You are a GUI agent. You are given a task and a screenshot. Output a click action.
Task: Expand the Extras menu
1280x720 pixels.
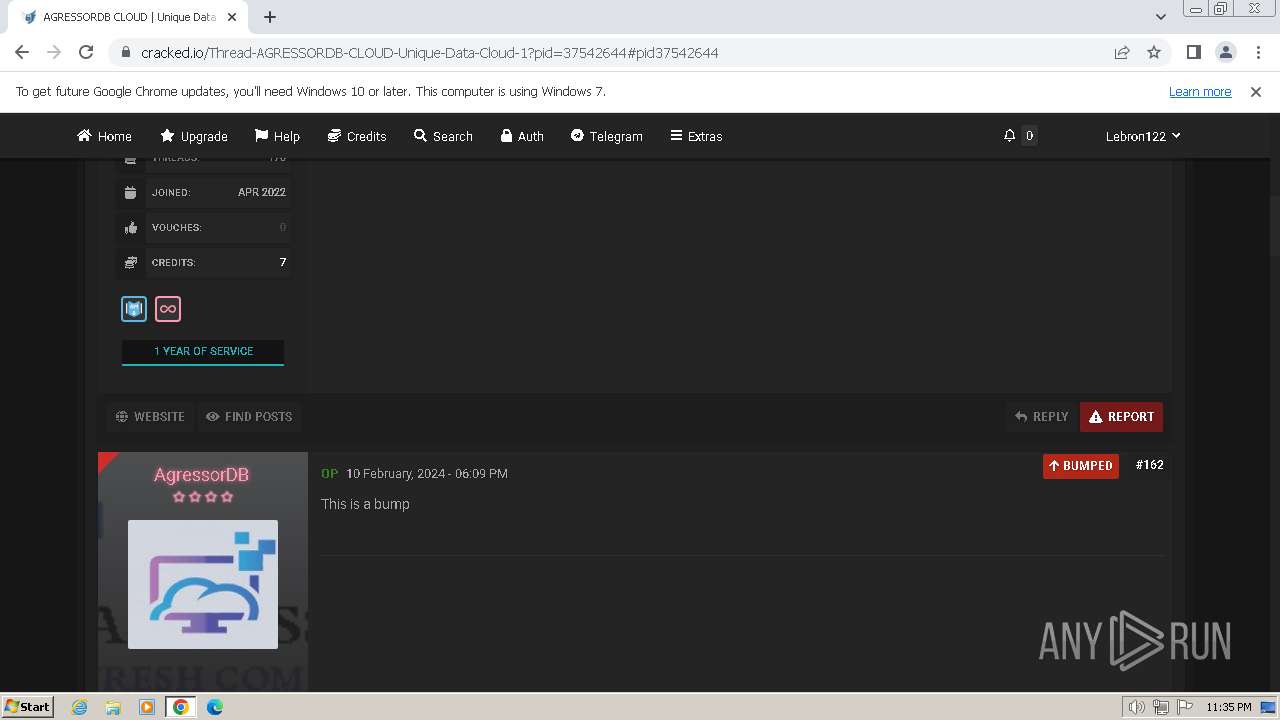[x=696, y=136]
